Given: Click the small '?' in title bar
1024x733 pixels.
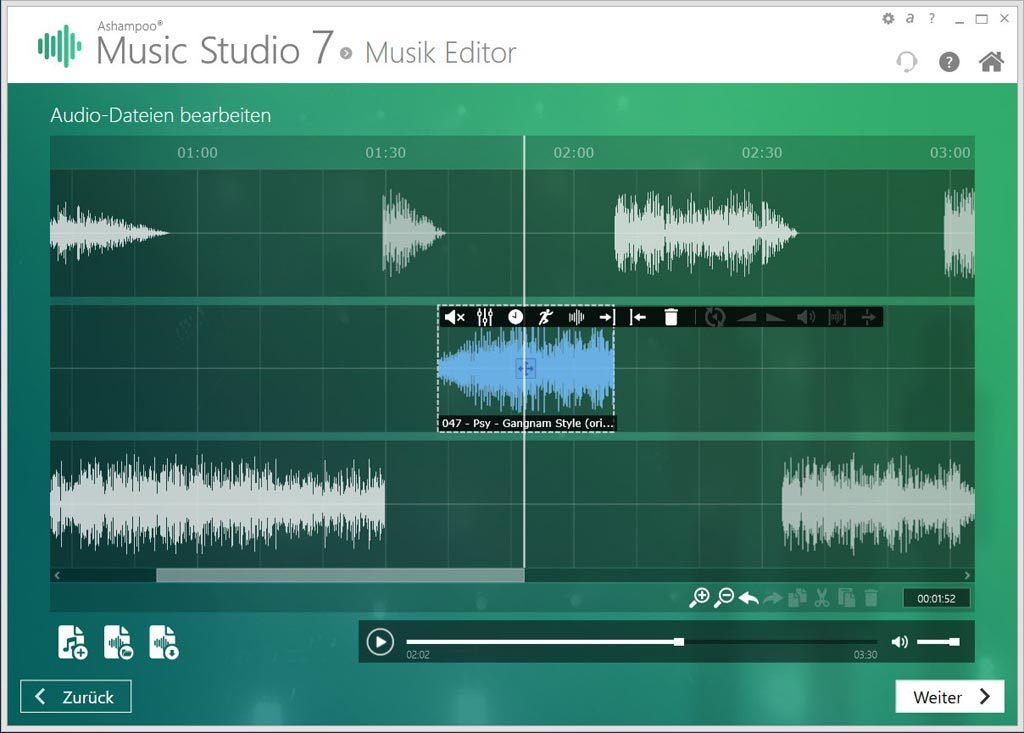Looking at the screenshot, I should coord(932,18).
